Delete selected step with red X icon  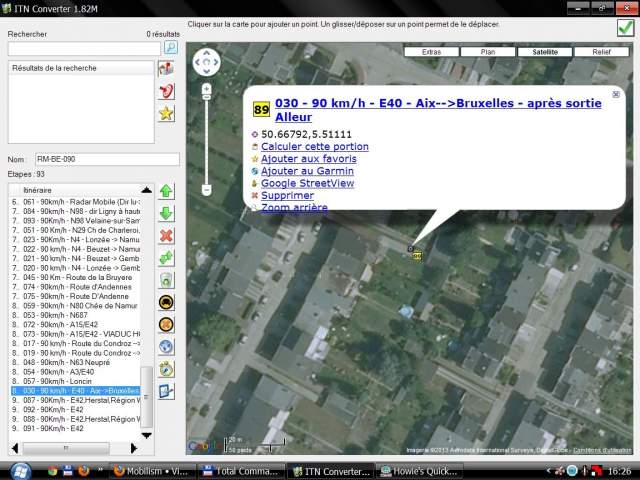point(166,235)
